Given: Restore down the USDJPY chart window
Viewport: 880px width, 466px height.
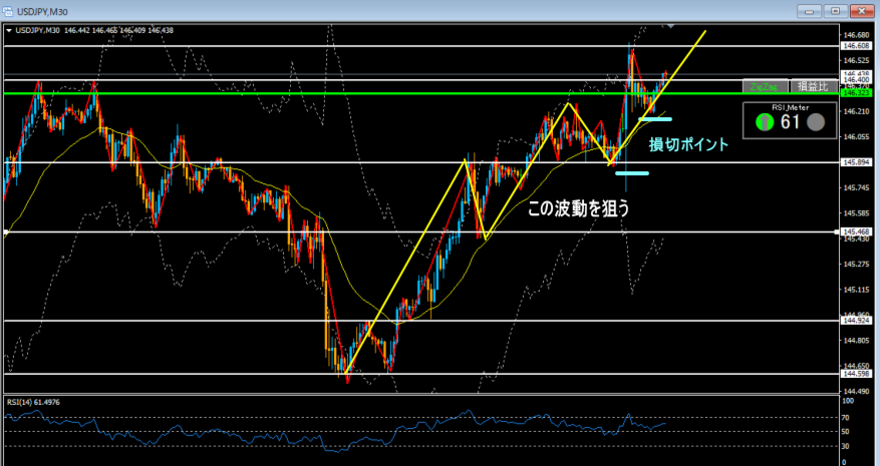Looking at the screenshot, I should click(x=835, y=10).
